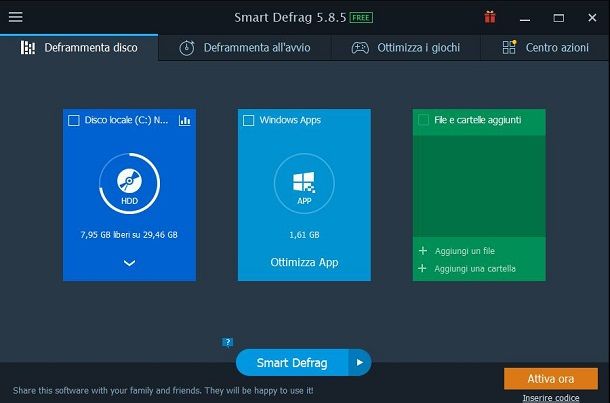
Task: Click plus icon beside Aggiungi una cartella
Action: point(422,268)
